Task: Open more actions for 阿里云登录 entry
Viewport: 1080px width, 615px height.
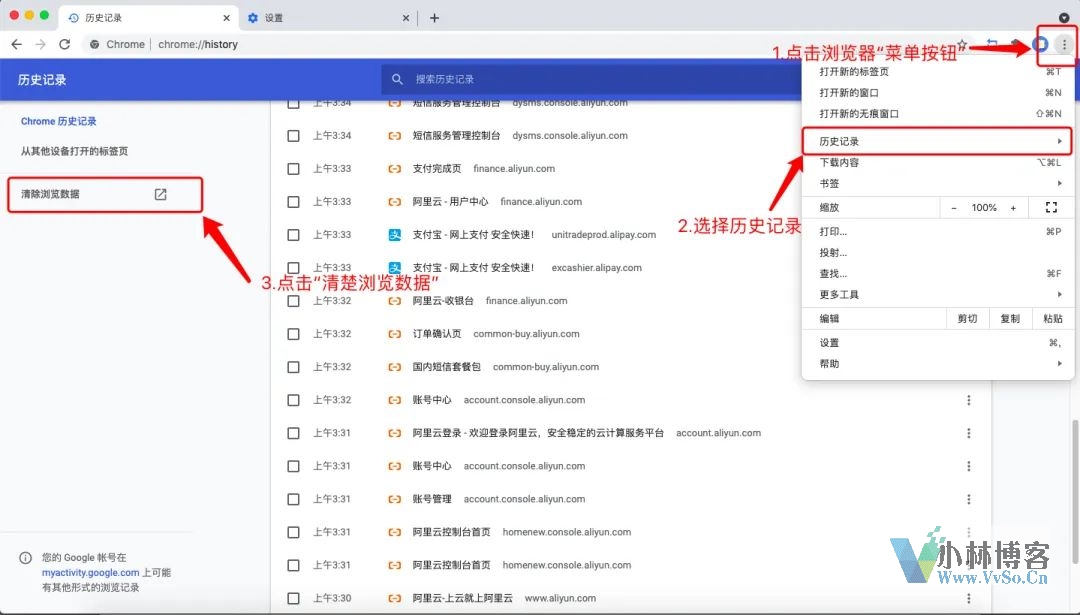Action: click(968, 433)
